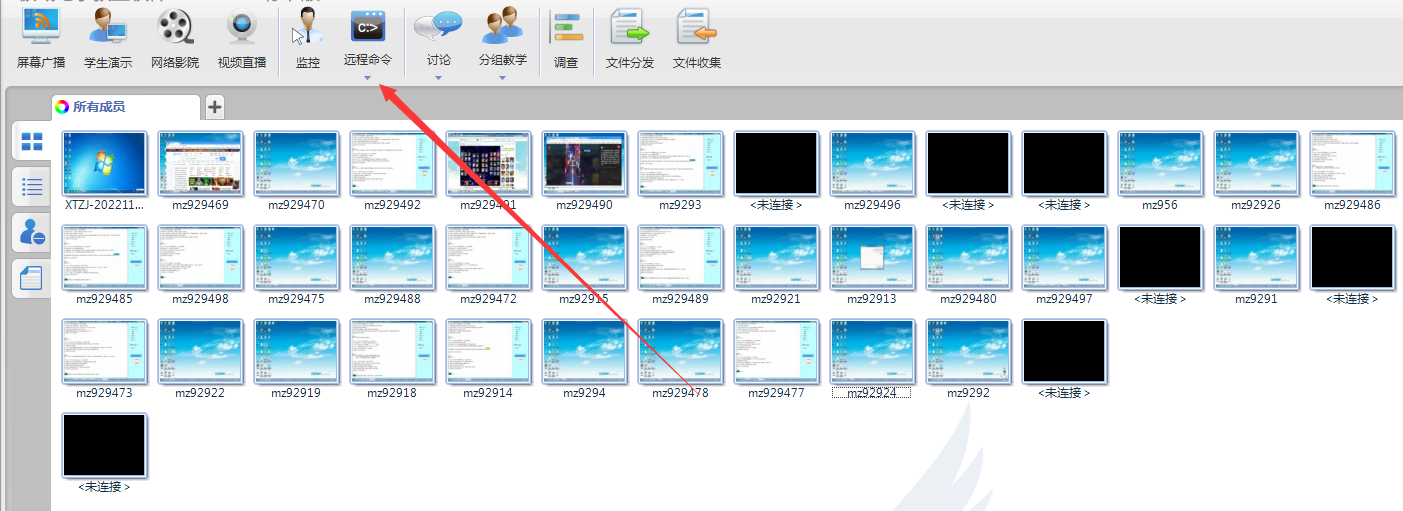The image size is (1403, 511).
Task: Select student mz92926 screen thumbnail
Action: point(1257,163)
